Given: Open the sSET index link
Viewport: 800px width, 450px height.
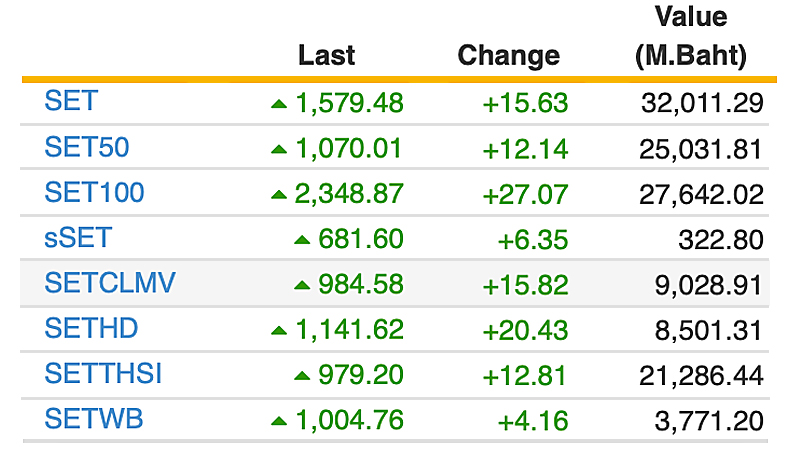Looking at the screenshot, I should click(x=79, y=238).
